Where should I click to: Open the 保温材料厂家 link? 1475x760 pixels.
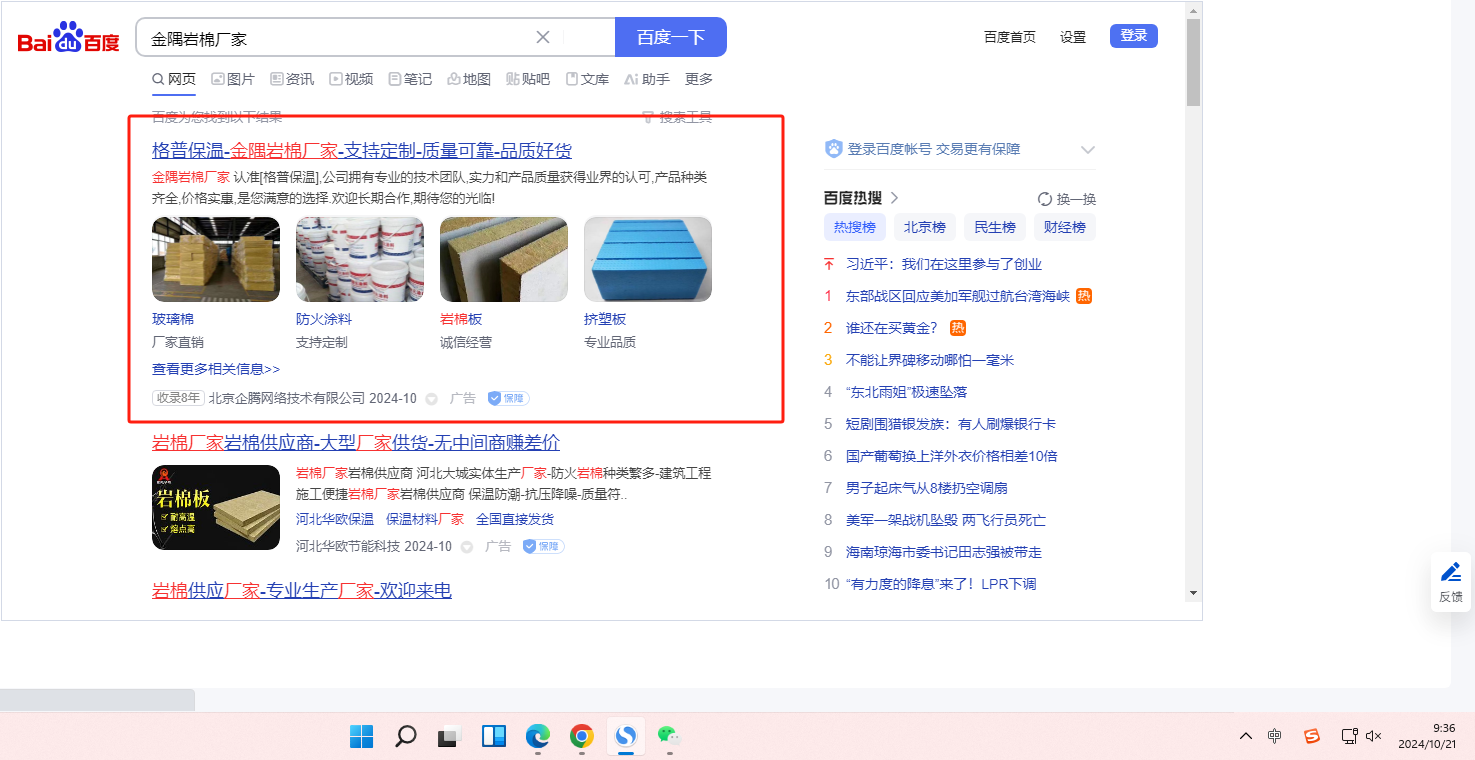[x=425, y=519]
